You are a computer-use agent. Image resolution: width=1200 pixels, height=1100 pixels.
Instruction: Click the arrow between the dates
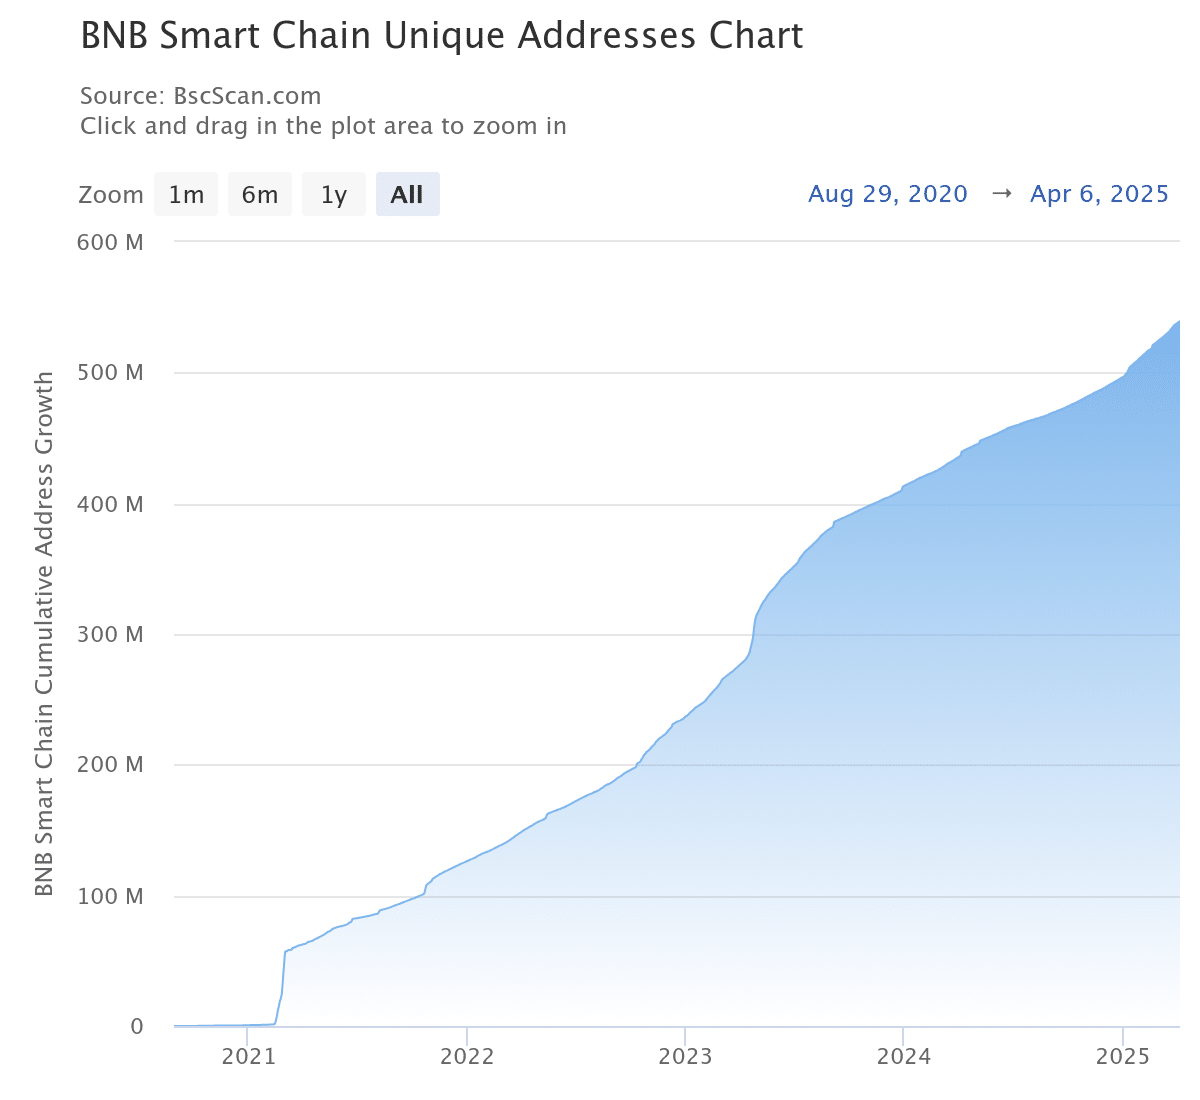click(1001, 194)
